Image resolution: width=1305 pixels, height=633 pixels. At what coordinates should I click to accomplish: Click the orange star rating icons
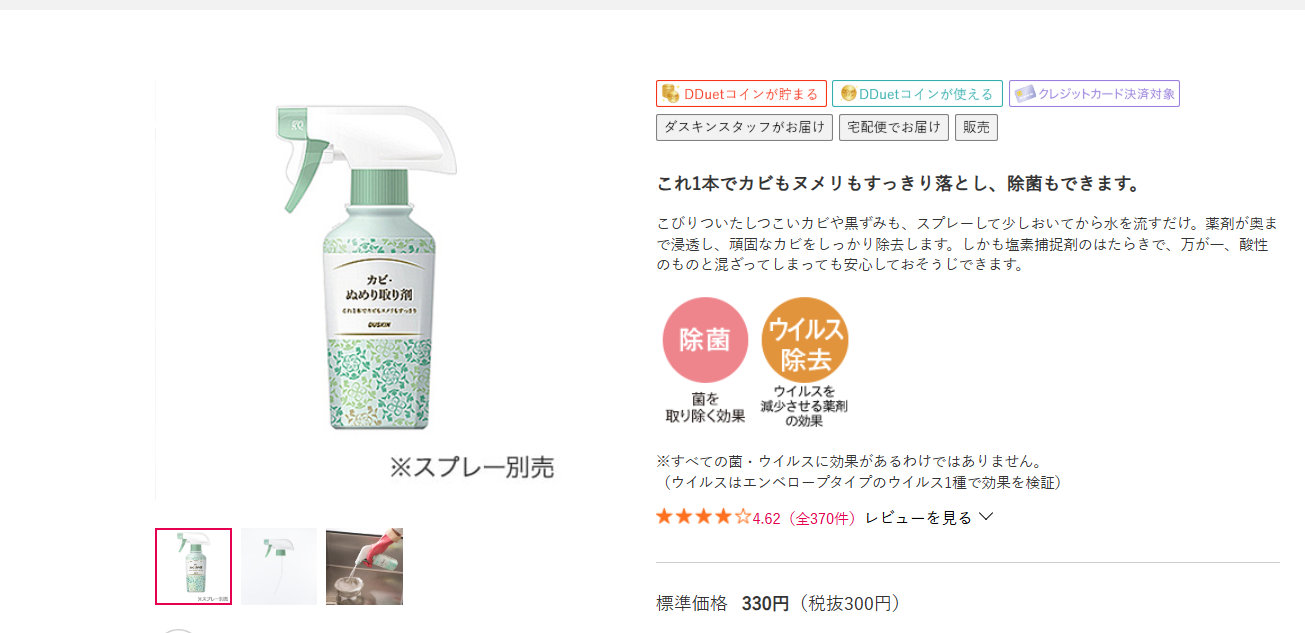coord(703,517)
